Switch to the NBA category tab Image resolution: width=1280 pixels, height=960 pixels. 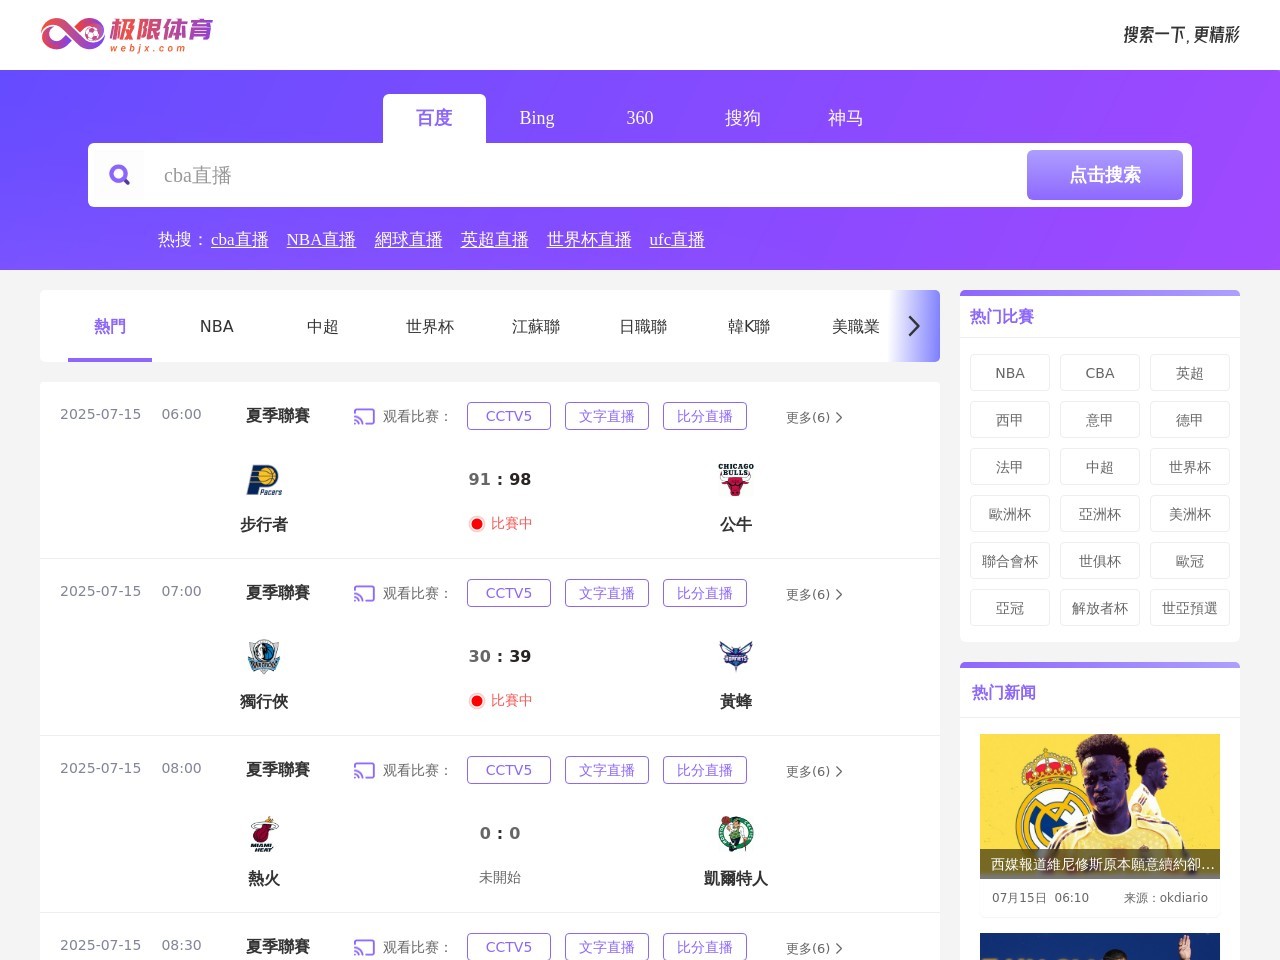(x=216, y=326)
